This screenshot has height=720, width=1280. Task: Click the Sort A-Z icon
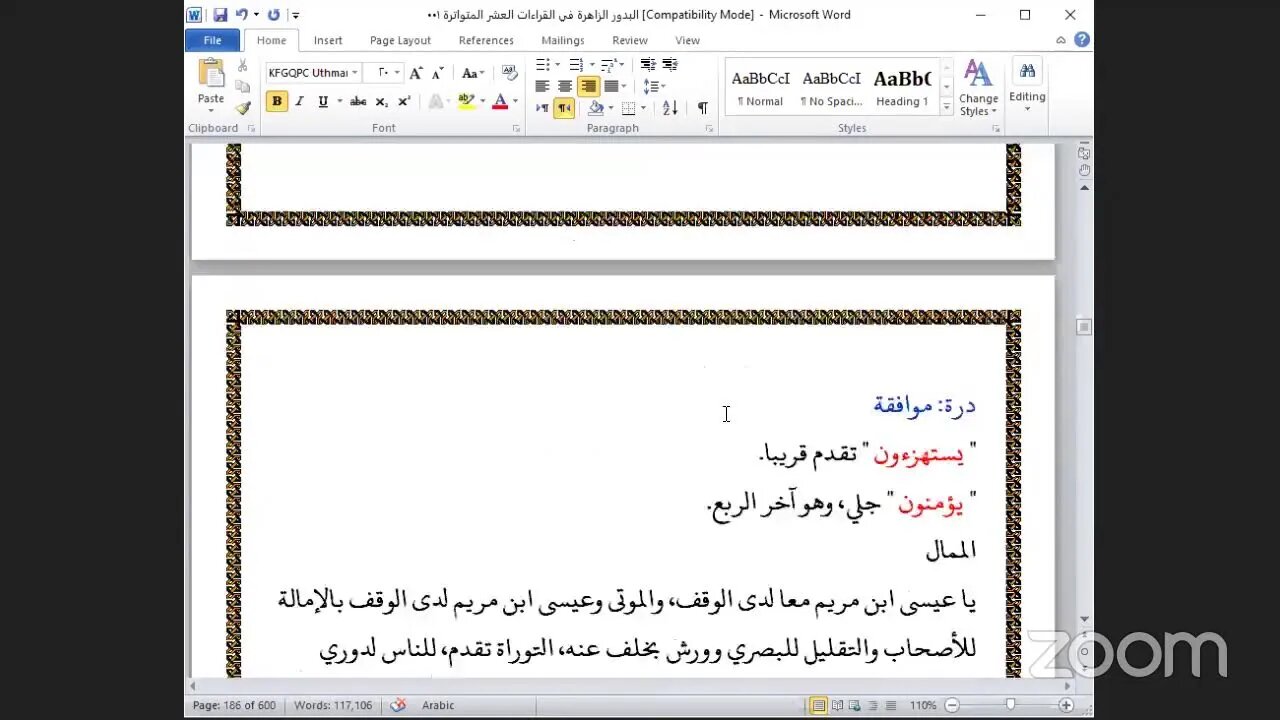(670, 108)
